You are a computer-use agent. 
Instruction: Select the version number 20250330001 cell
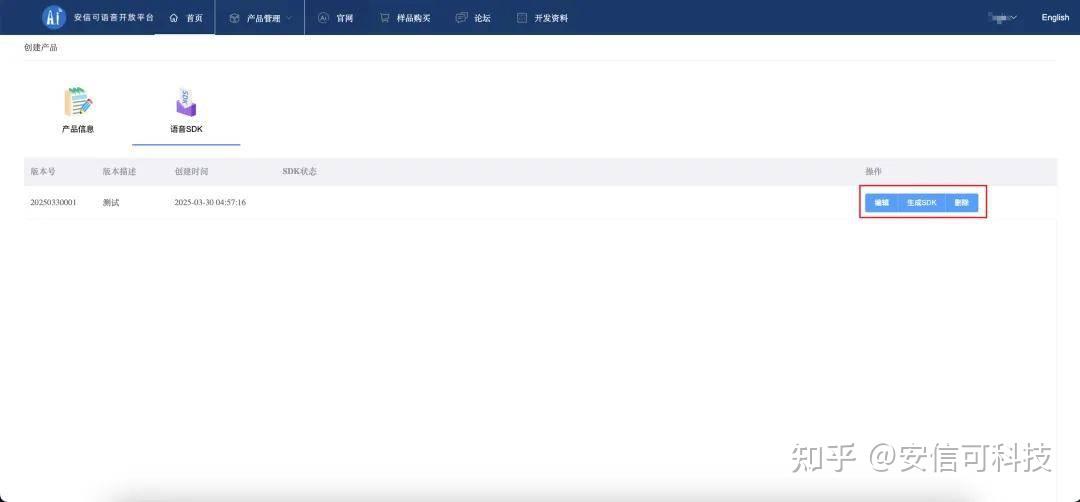[x=53, y=202]
